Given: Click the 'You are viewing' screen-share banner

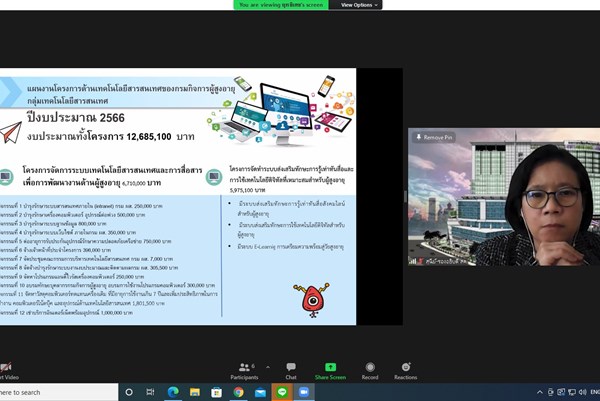Looking at the screenshot, I should click(x=281, y=5).
